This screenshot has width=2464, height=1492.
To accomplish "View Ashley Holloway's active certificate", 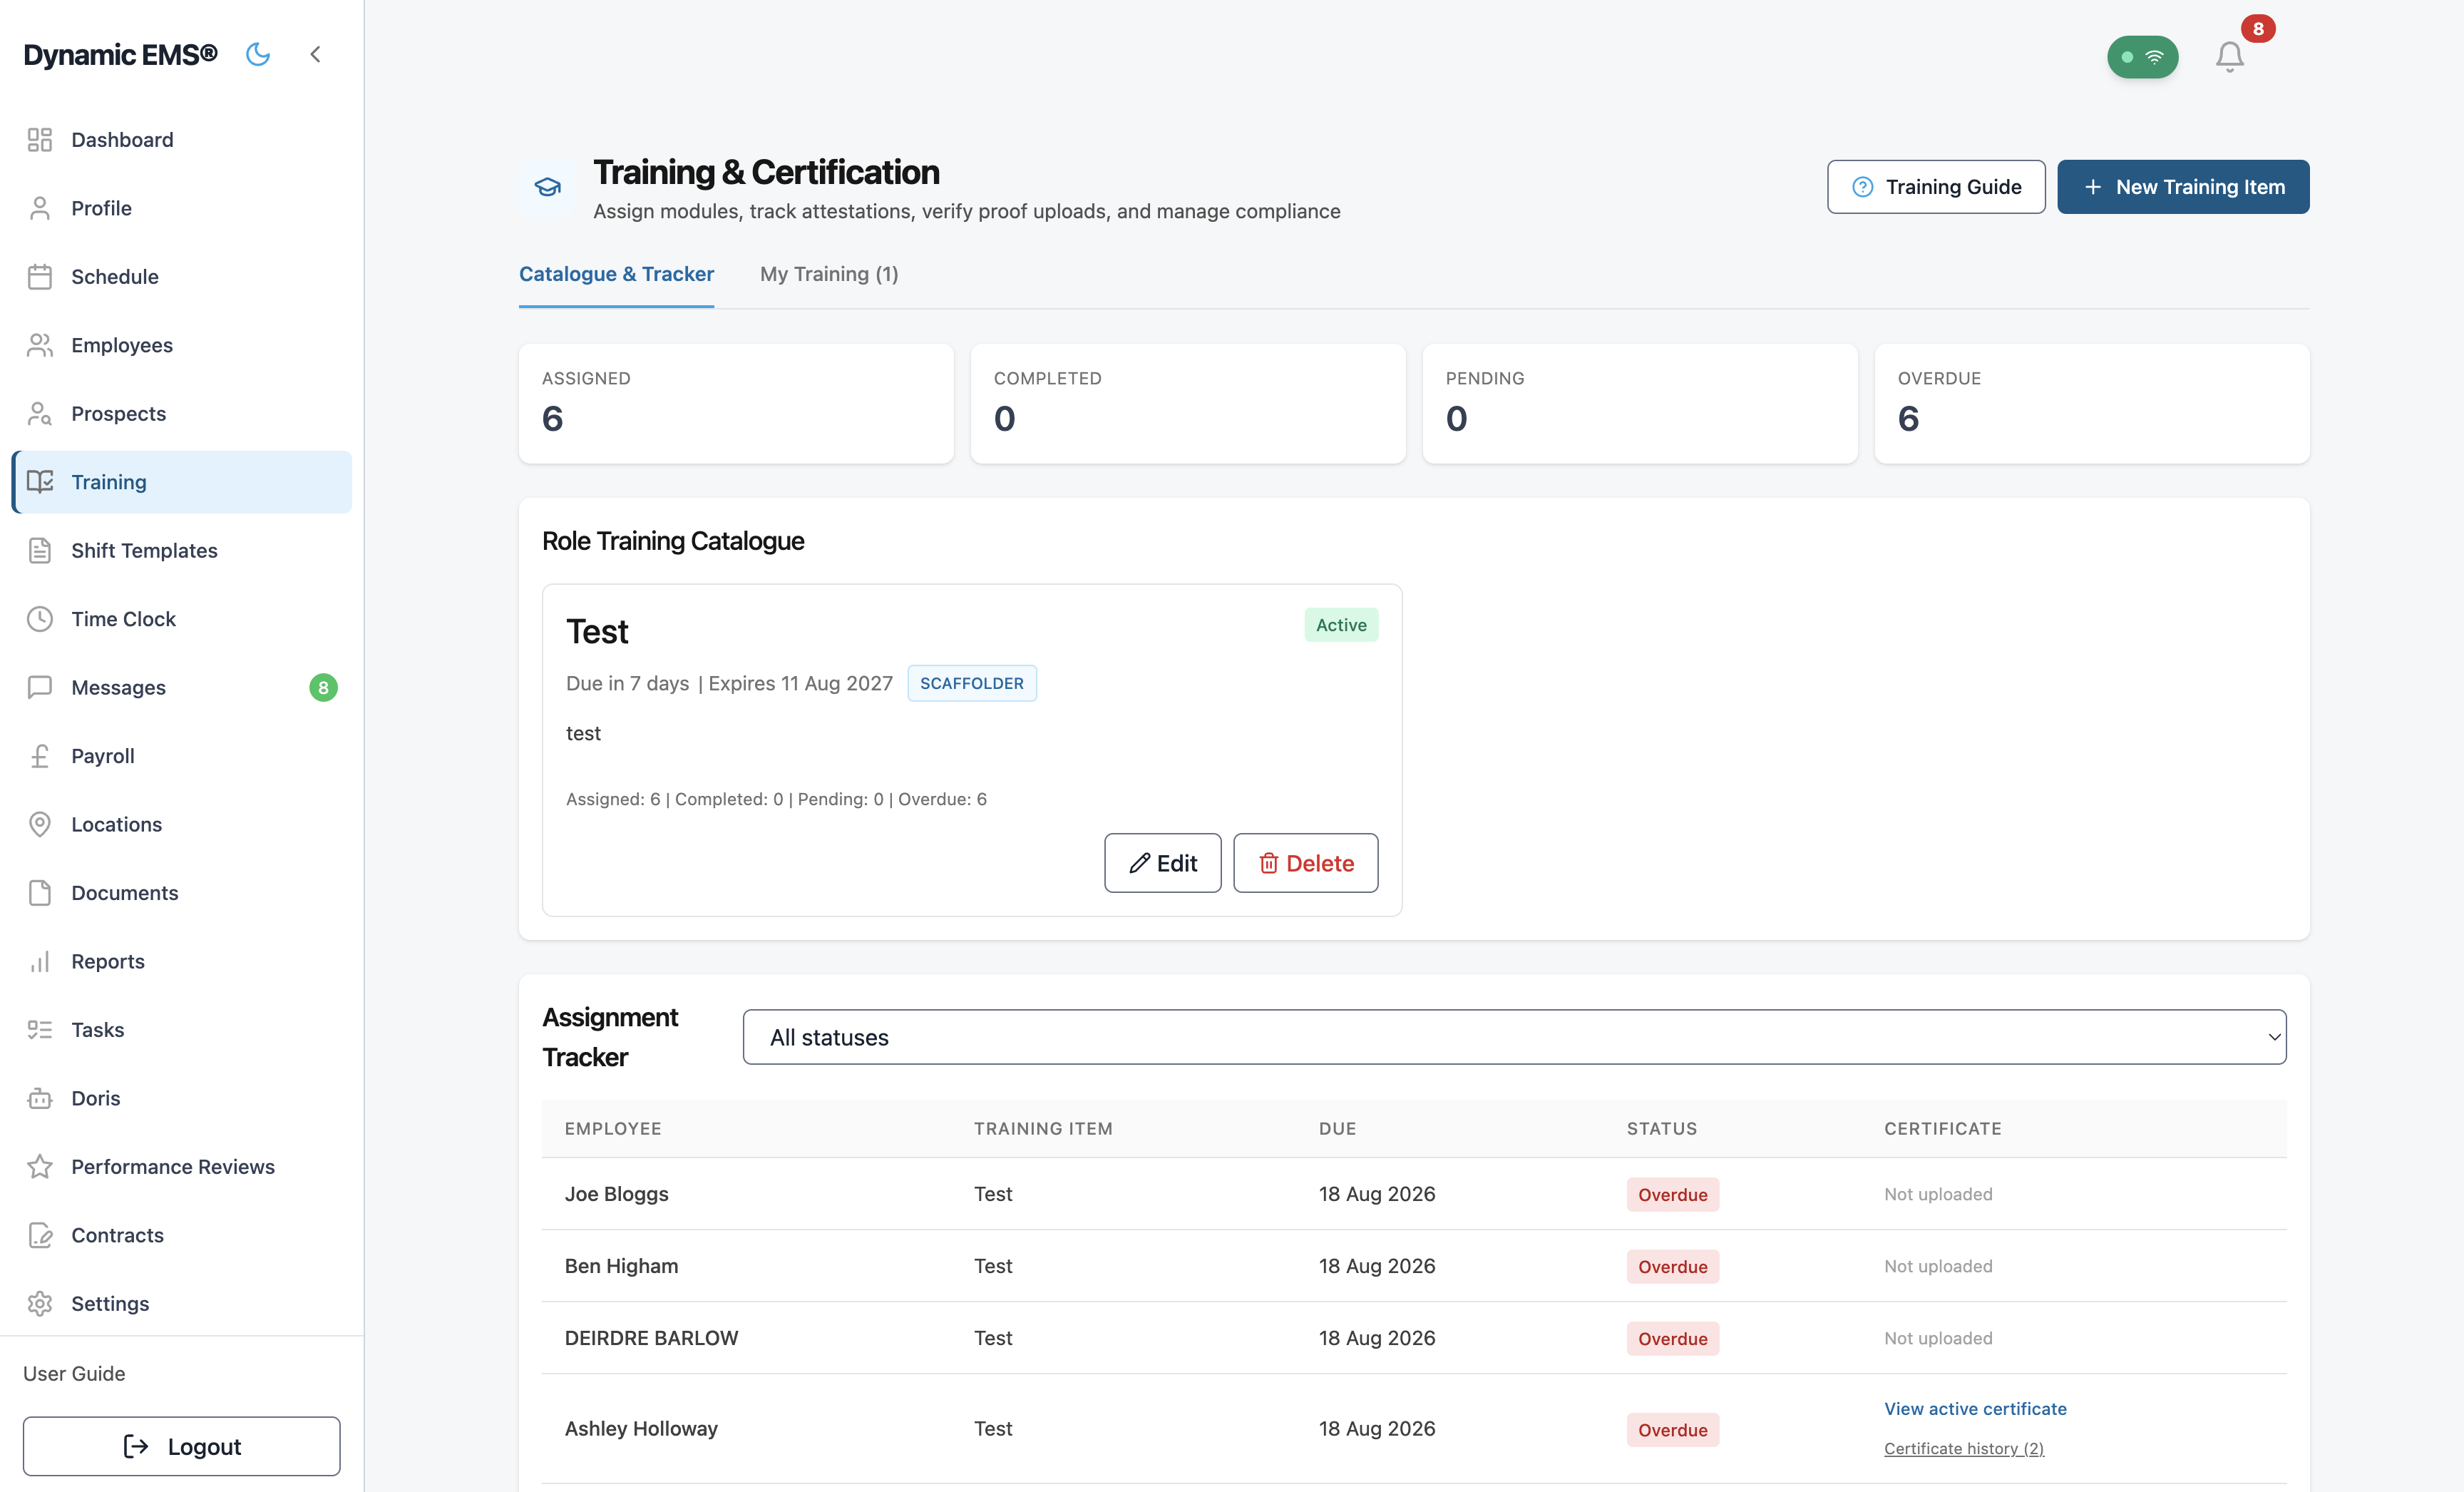I will (x=1975, y=1409).
